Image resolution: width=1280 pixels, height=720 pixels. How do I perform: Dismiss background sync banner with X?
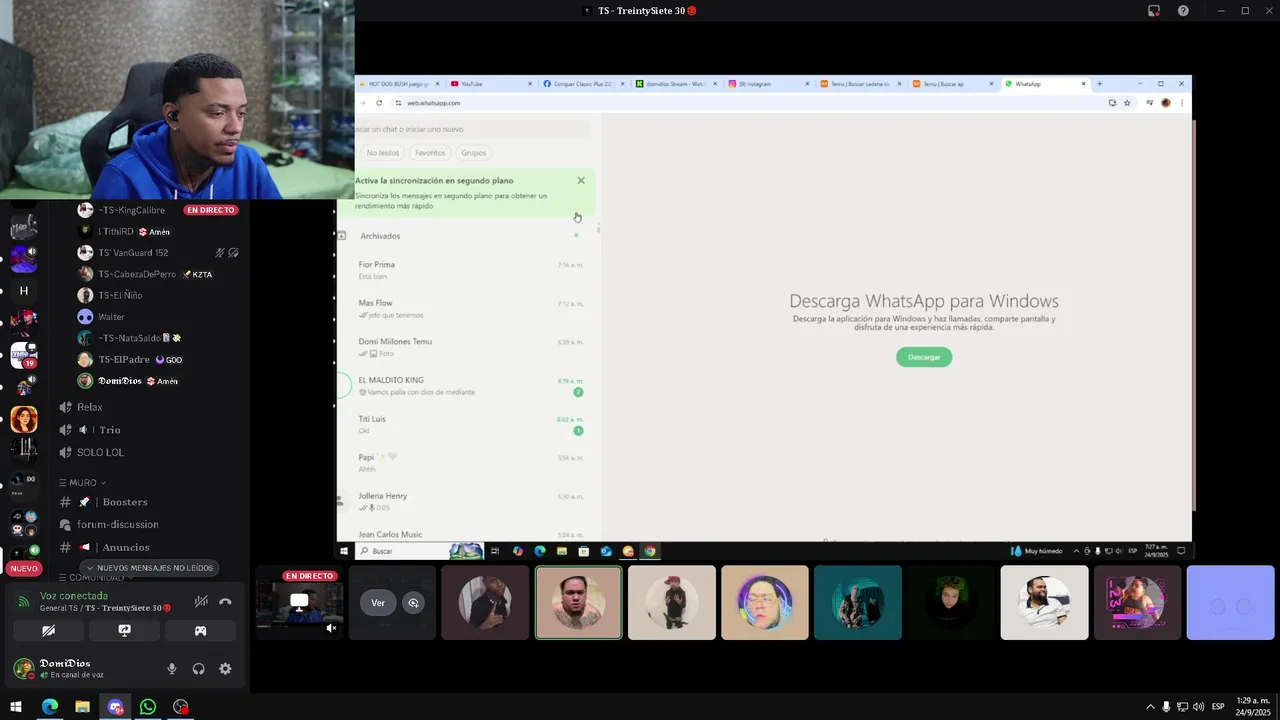[581, 181]
